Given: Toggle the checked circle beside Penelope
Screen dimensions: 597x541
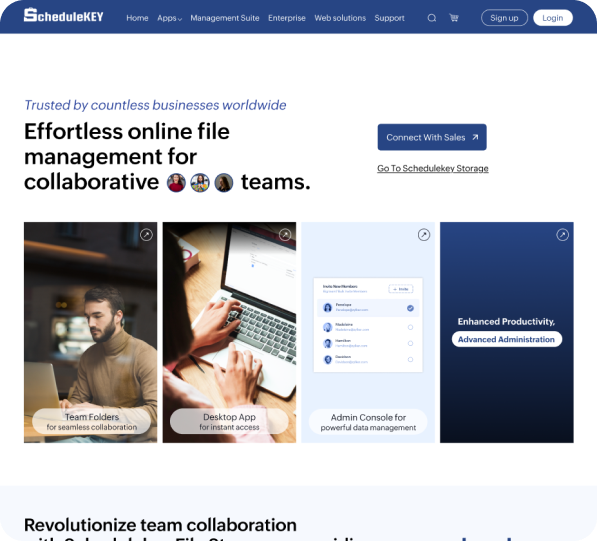Looking at the screenshot, I should (x=410, y=308).
